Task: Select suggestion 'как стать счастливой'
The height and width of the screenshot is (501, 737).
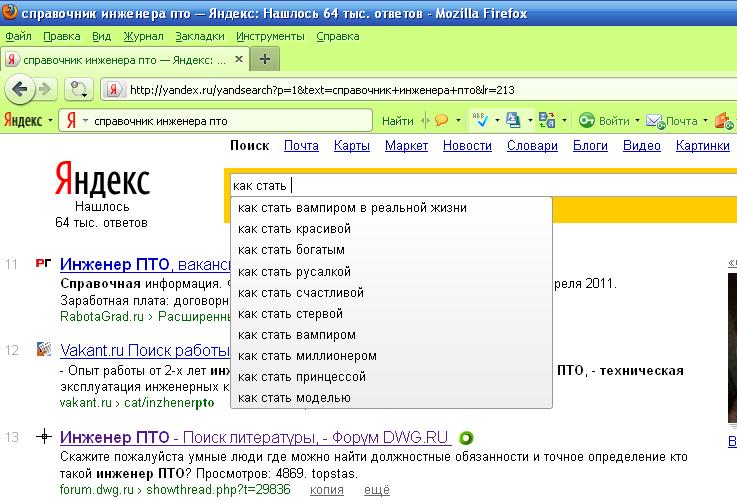Action: 392,293
